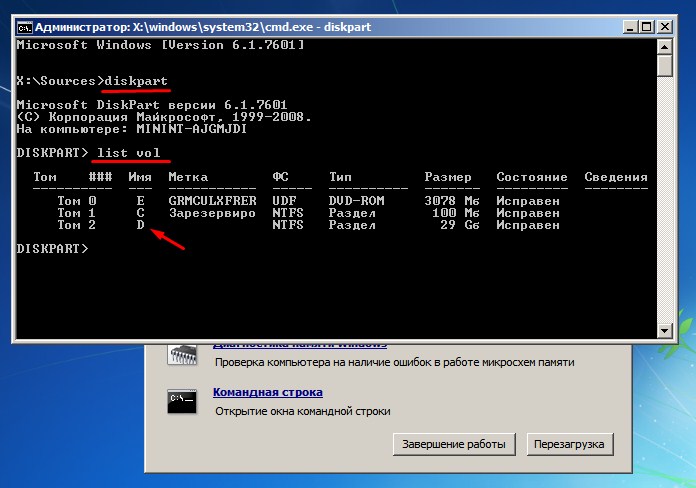Viewport: 696px width, 488px height.
Task: Click the text Открытие окна командной строки
Action: pyautogui.click(x=303, y=412)
